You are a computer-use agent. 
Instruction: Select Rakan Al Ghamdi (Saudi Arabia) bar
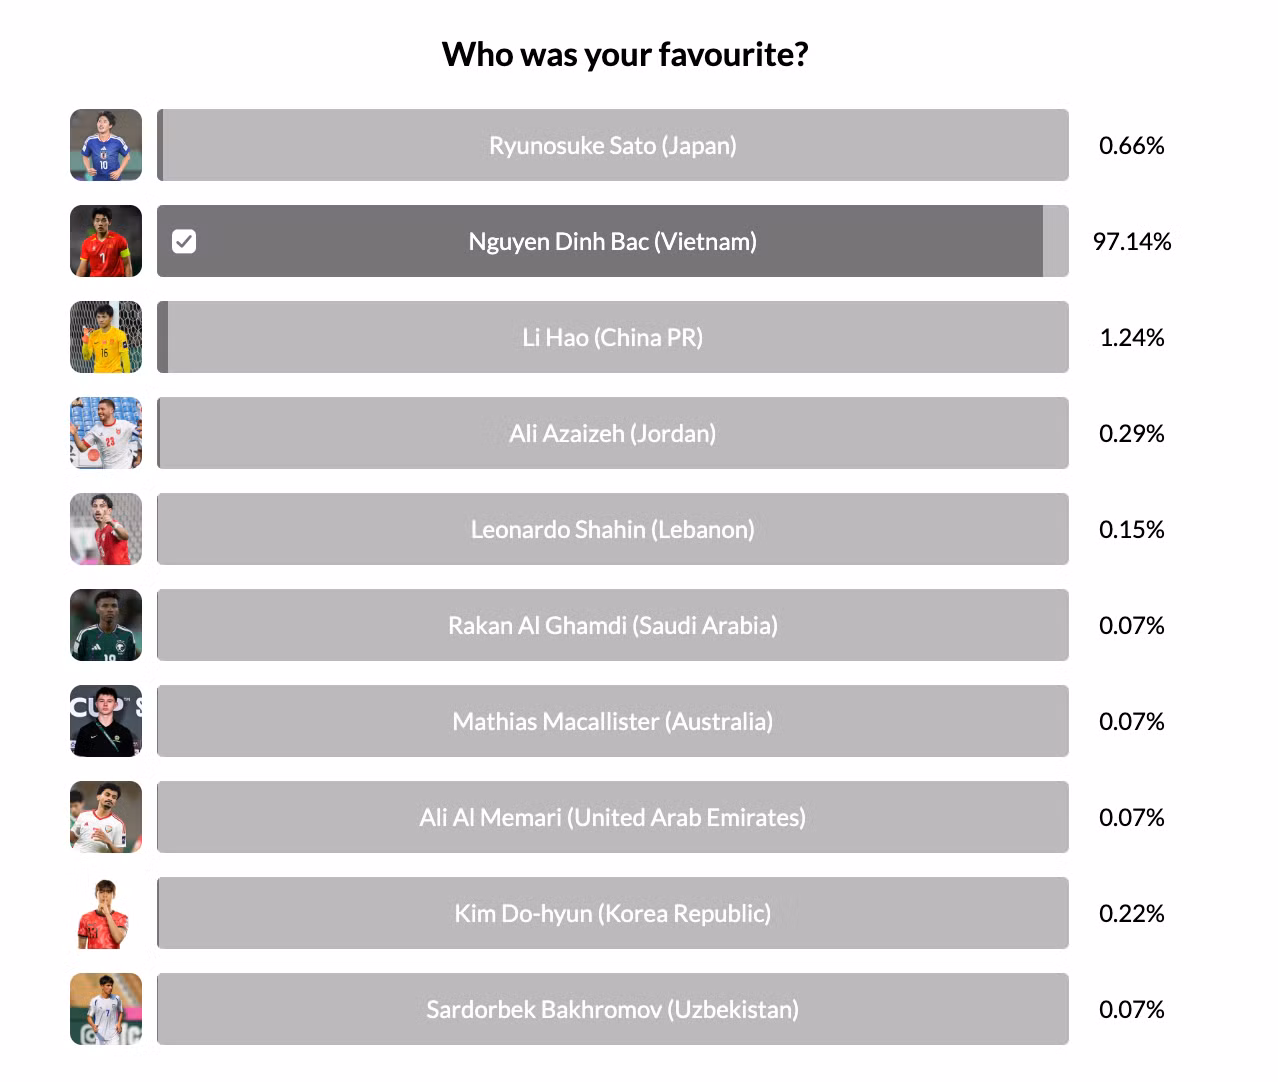coord(612,625)
